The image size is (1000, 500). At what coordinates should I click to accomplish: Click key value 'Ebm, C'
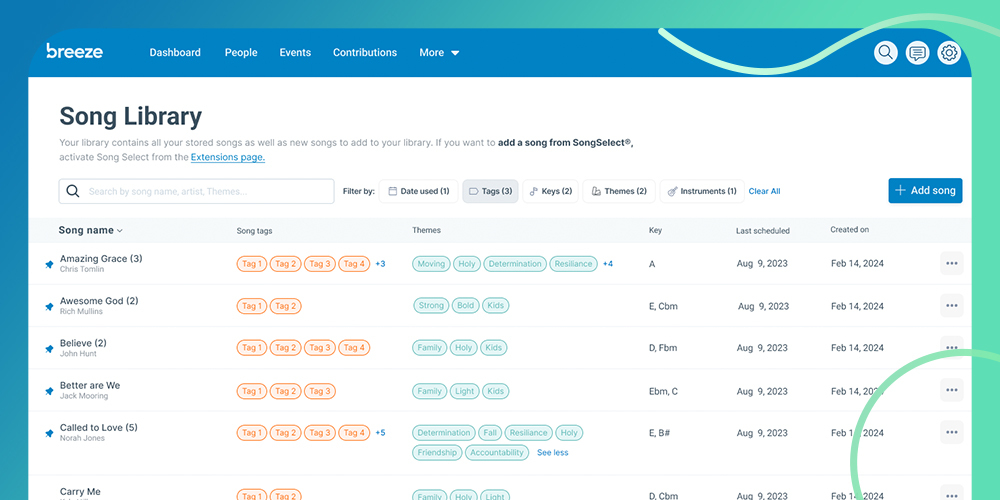point(663,391)
